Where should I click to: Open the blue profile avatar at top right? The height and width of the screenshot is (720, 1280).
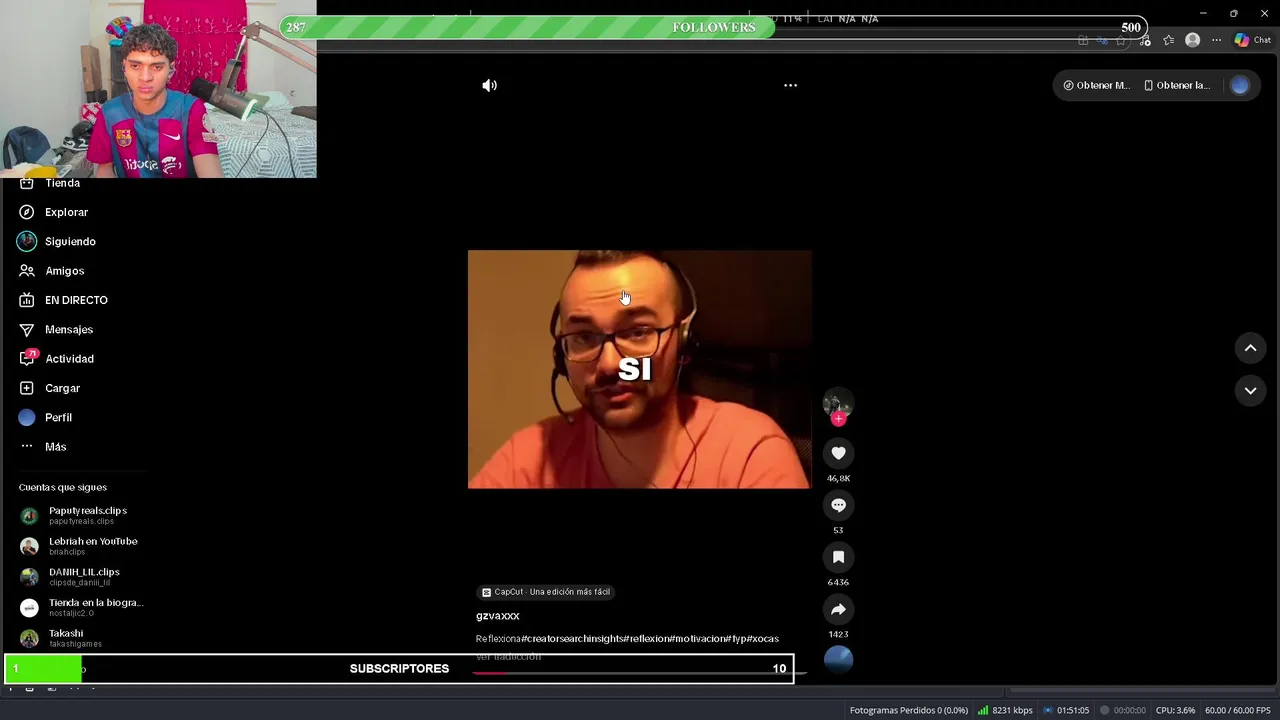pyautogui.click(x=1240, y=85)
